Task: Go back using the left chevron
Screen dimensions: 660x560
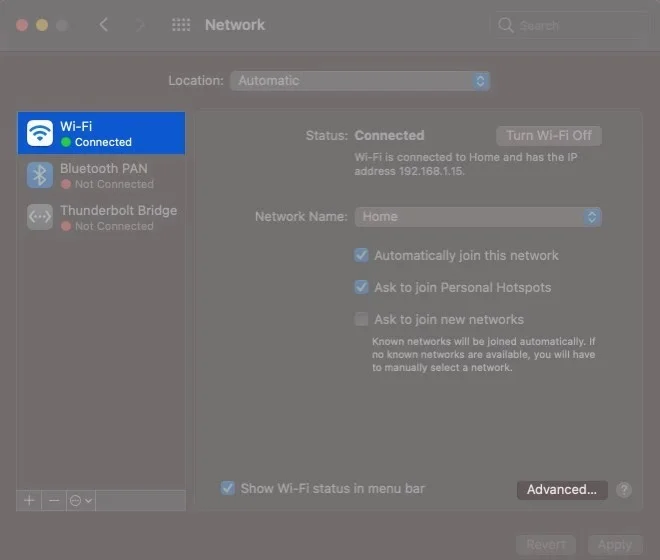Action: [x=104, y=25]
